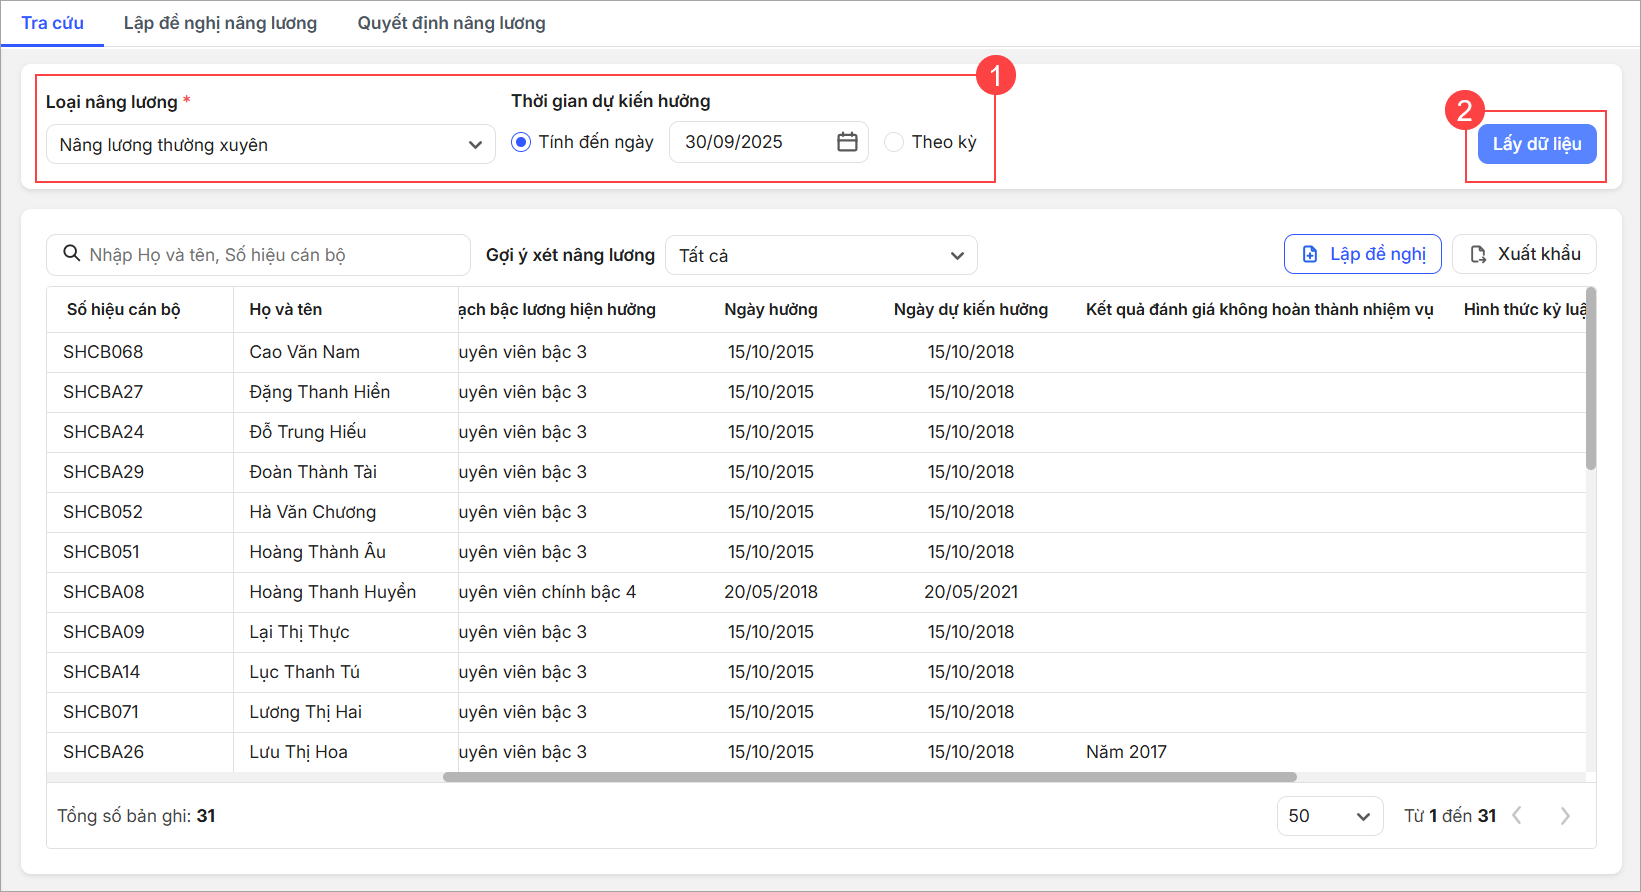Open the Gợi ý xét nâng lương dropdown
This screenshot has height=892, width=1641.
coord(821,256)
